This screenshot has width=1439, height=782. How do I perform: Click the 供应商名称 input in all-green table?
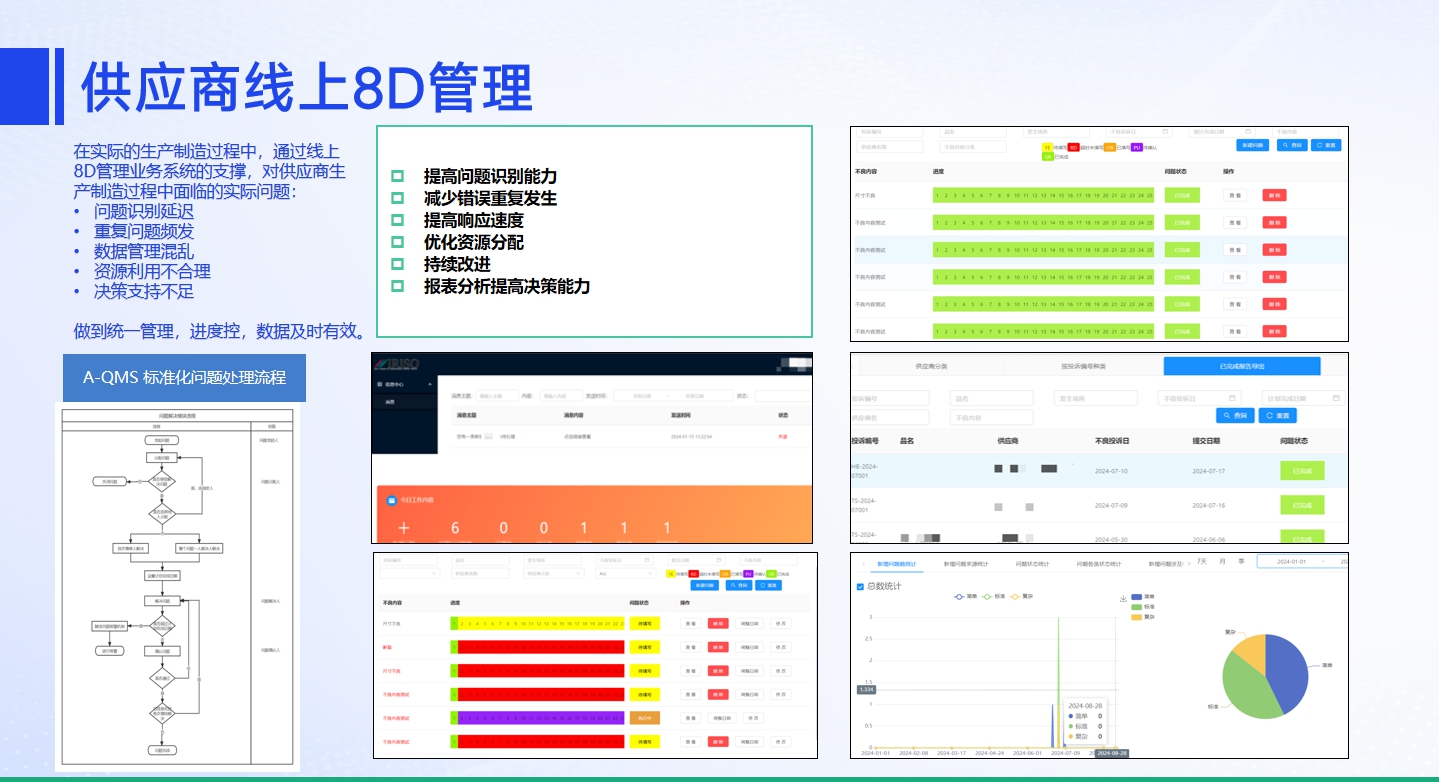890,147
